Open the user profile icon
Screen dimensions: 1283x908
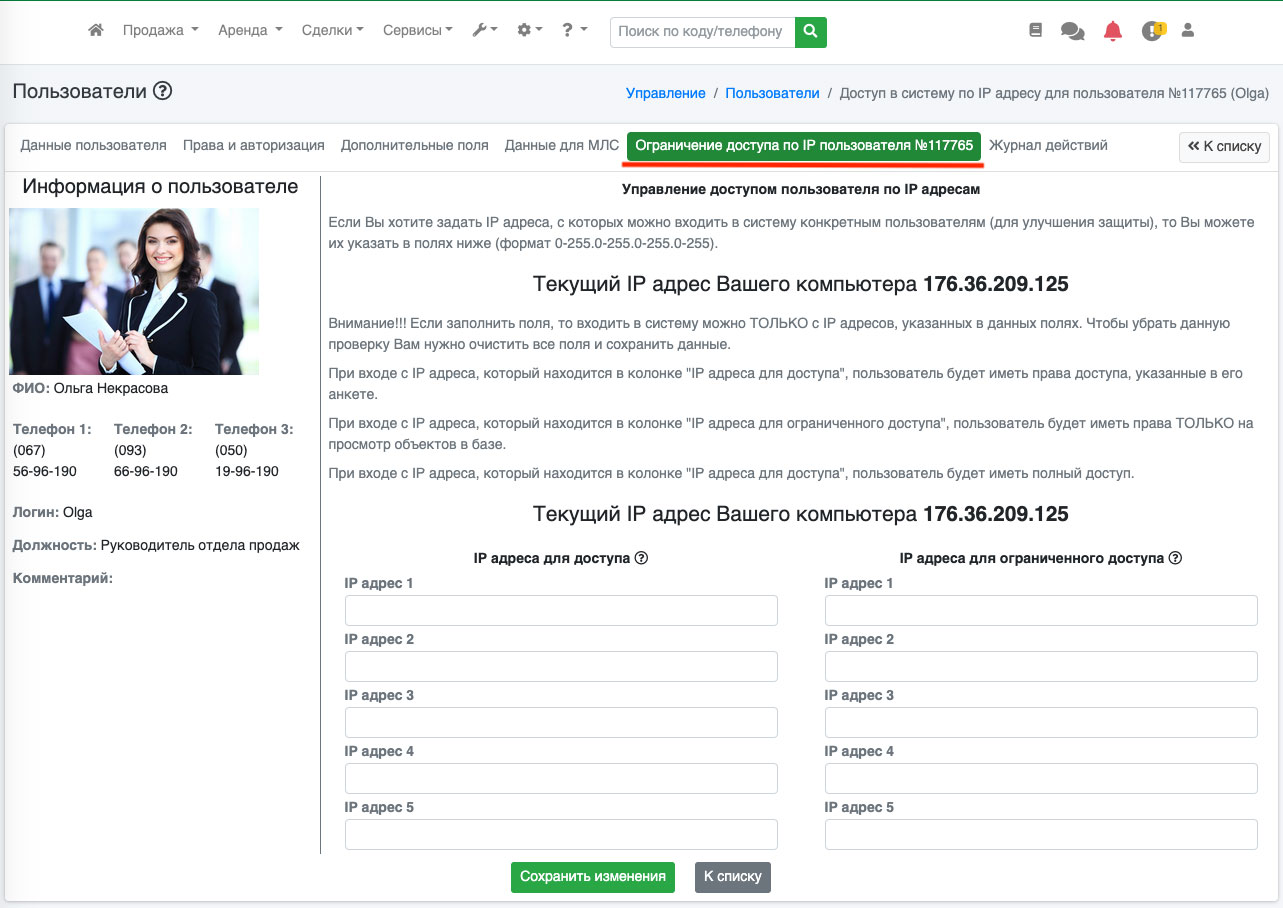pyautogui.click(x=1188, y=31)
